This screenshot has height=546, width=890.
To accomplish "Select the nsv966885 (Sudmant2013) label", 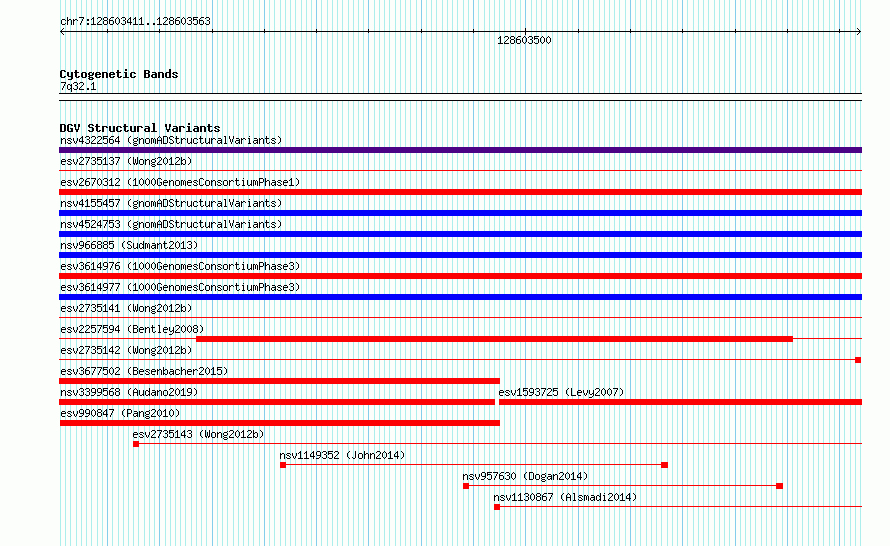I will 129,245.
